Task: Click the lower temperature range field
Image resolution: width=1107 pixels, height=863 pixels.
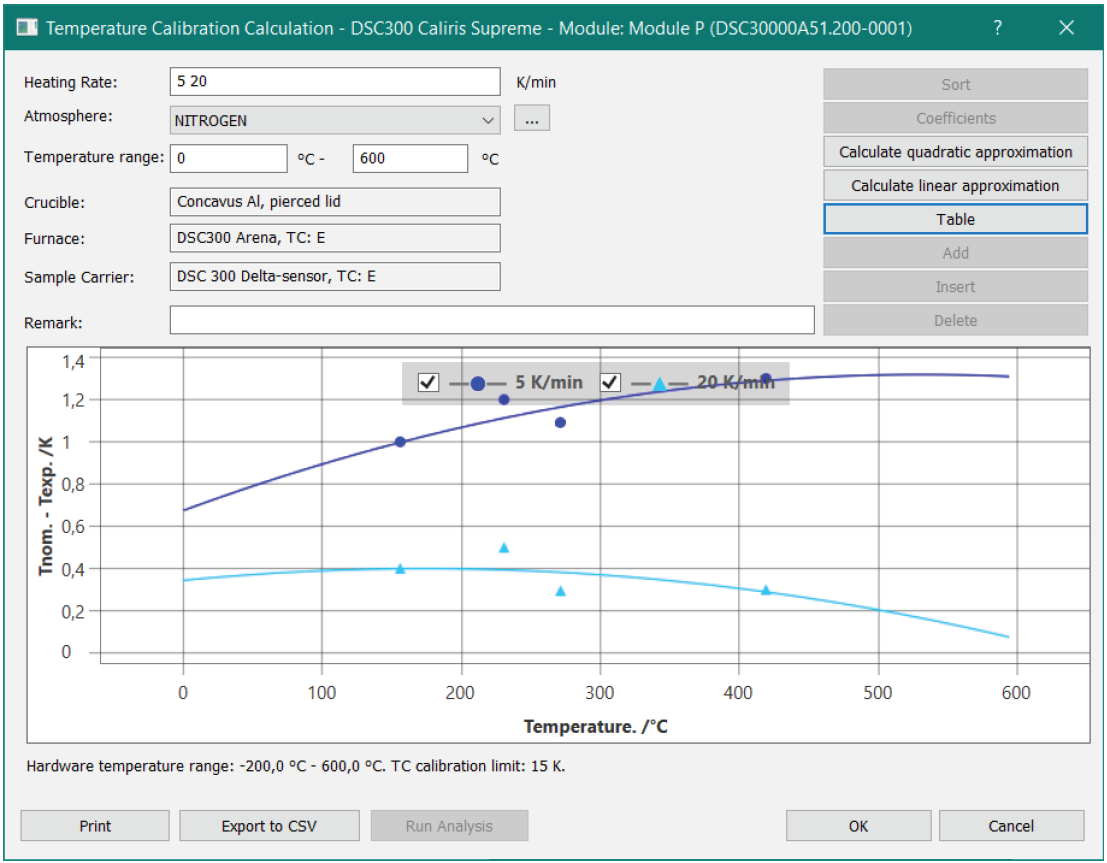Action: [229, 159]
